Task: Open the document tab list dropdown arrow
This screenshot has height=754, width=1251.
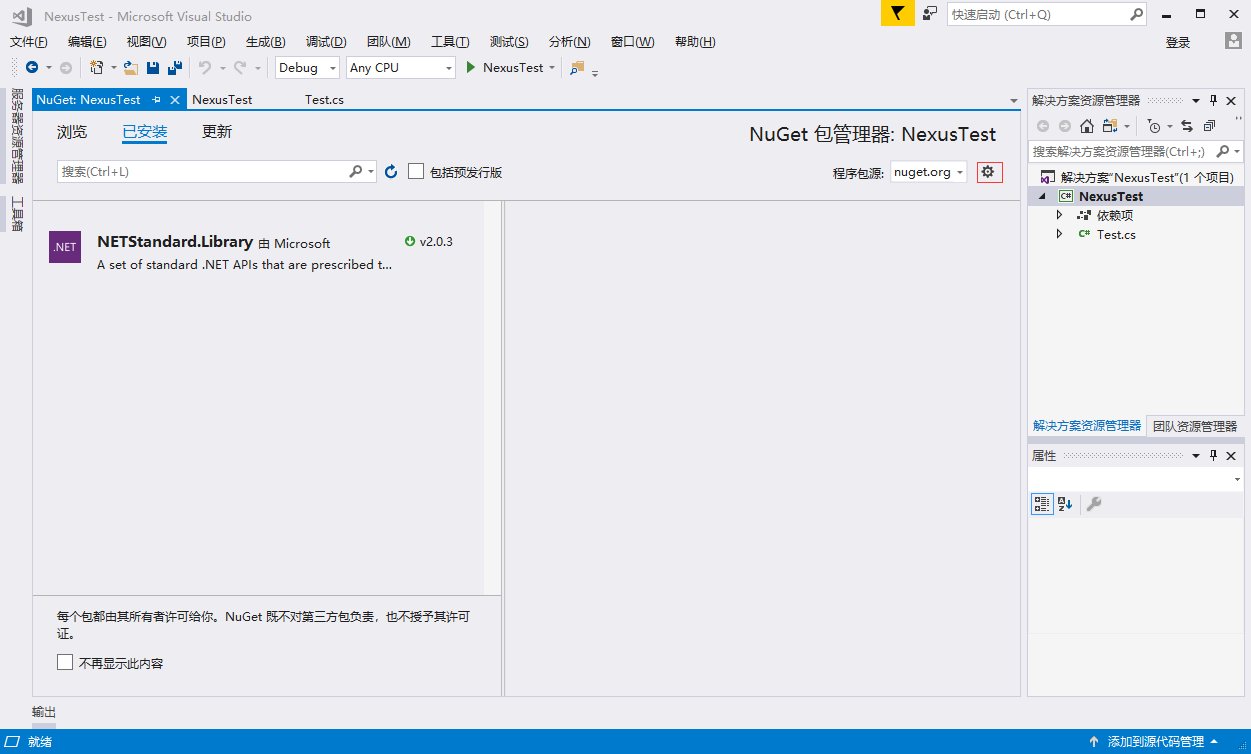Action: click(x=1013, y=100)
